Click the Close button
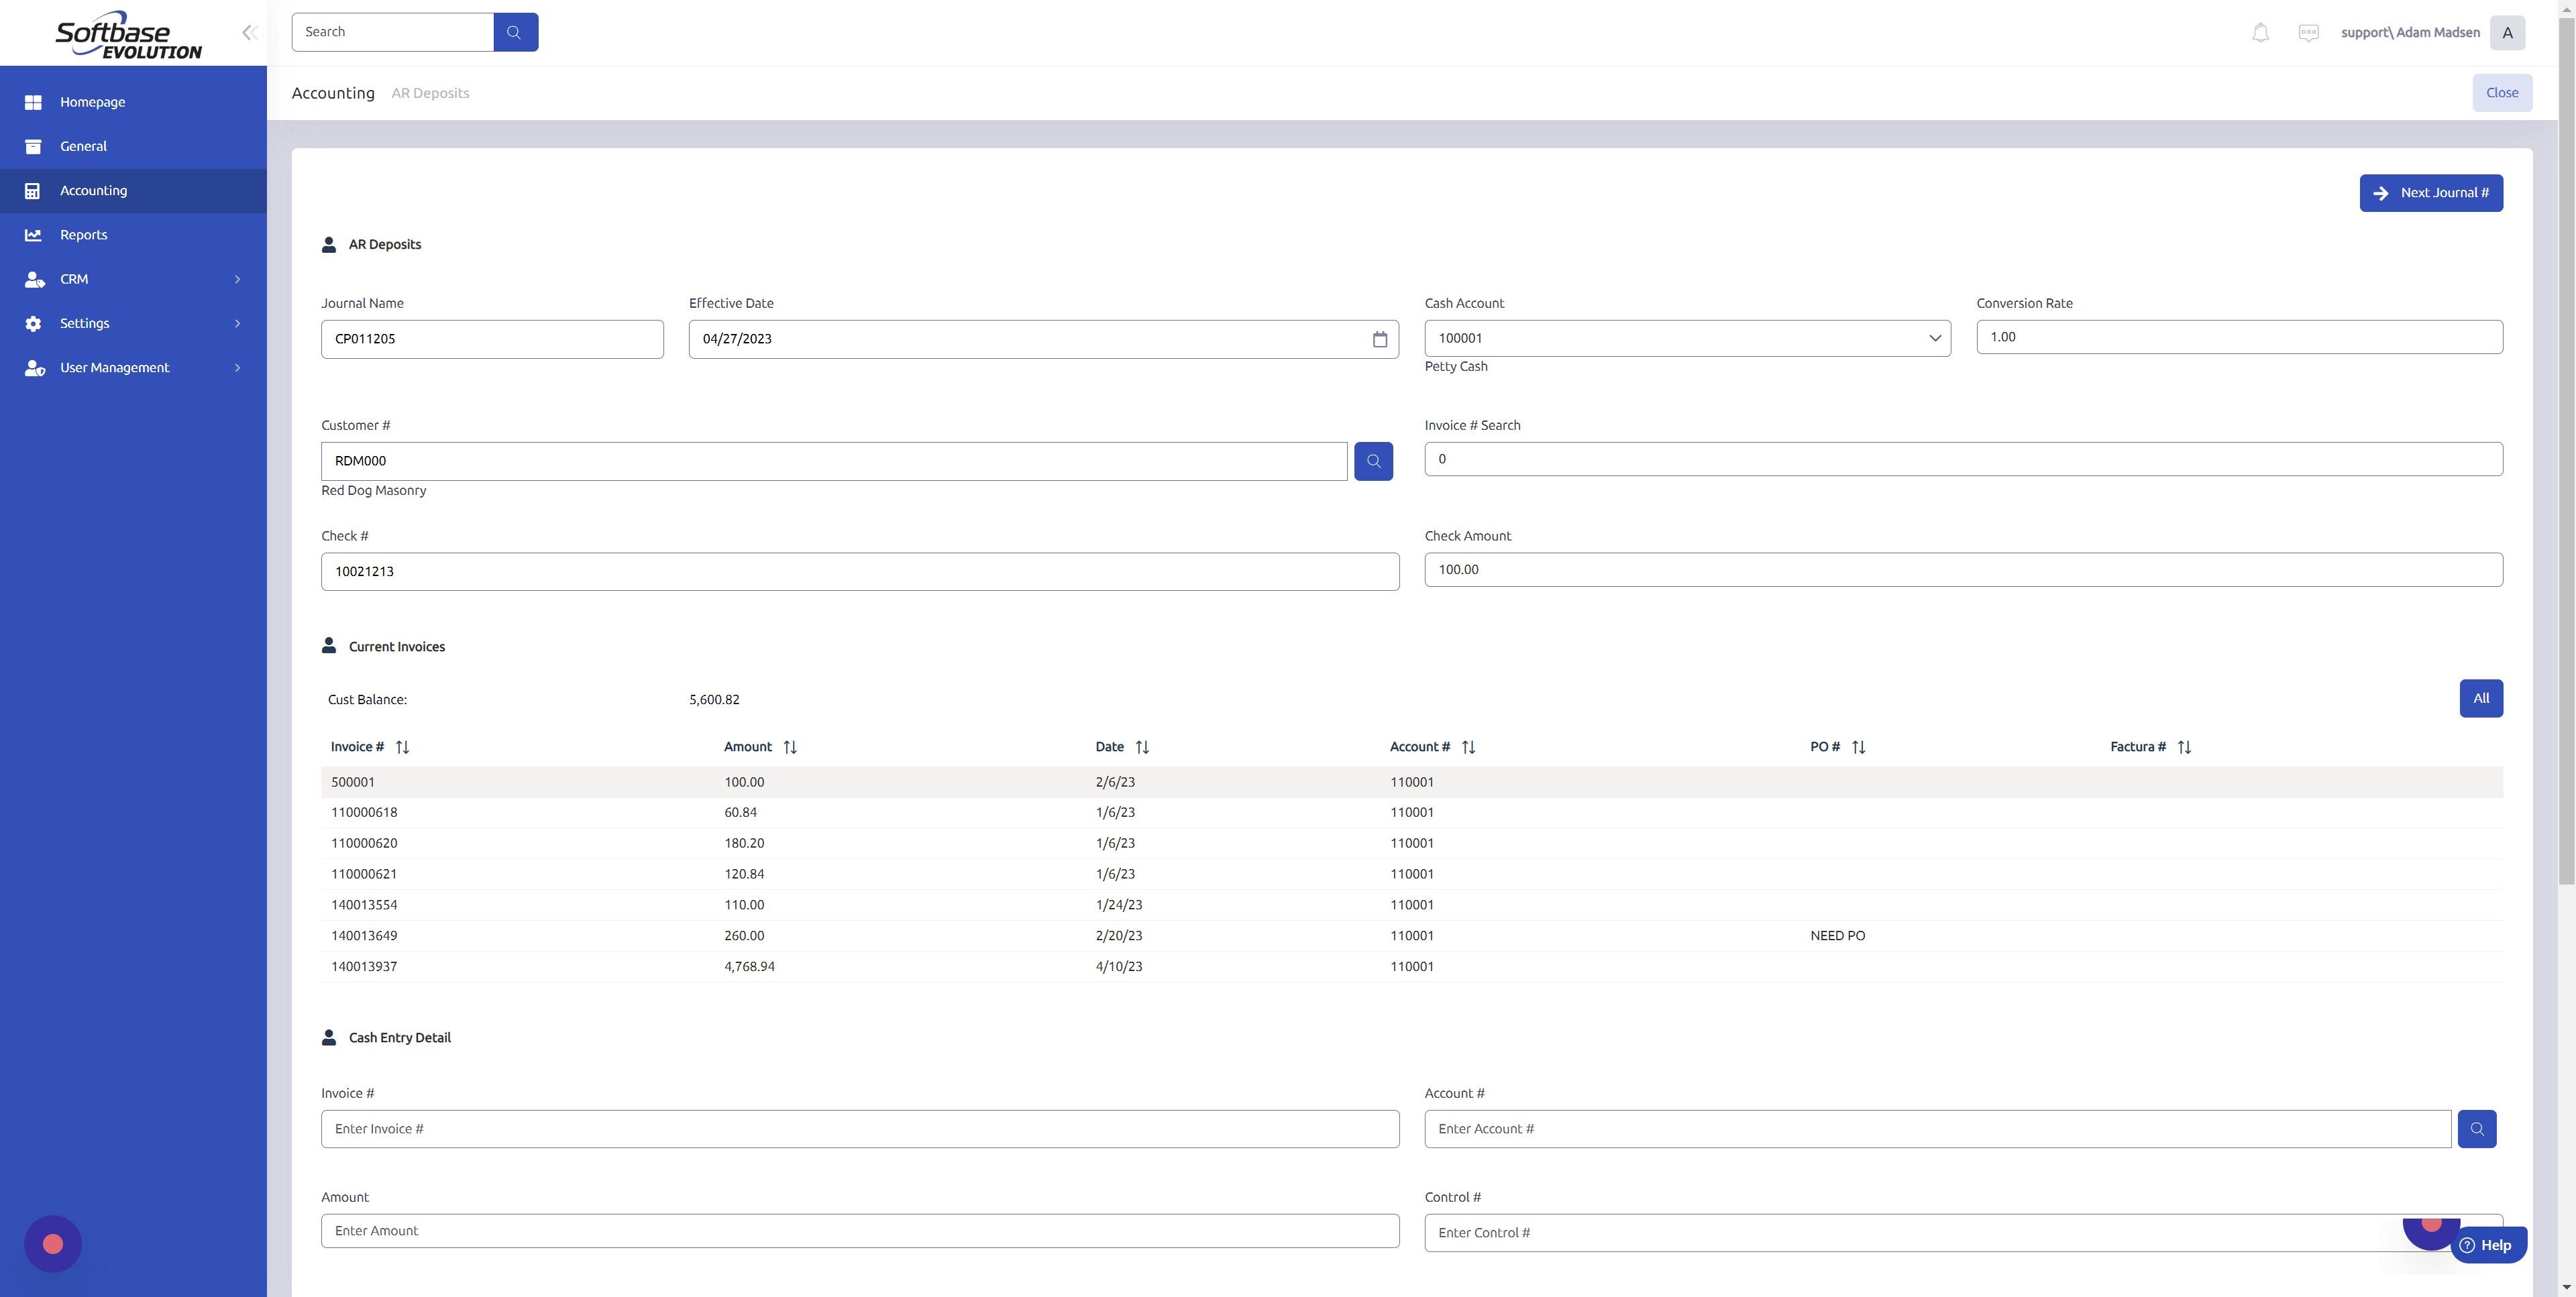Screen dimensions: 2576x1297 2502,93
